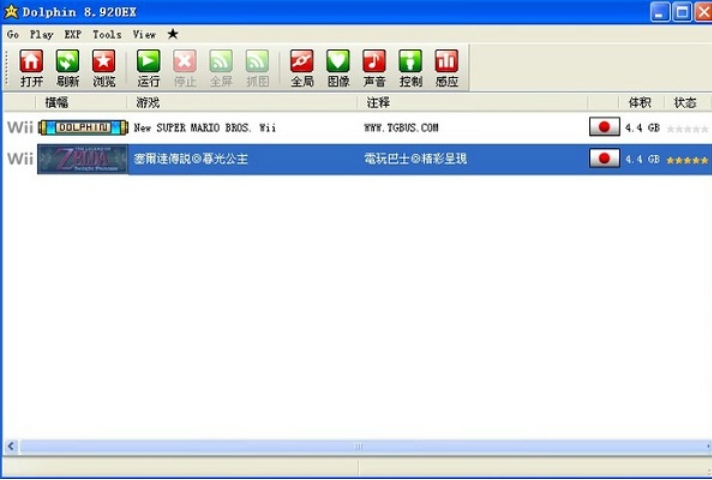
Task: Sort by the 状态 (State) column header
Action: coord(687,103)
